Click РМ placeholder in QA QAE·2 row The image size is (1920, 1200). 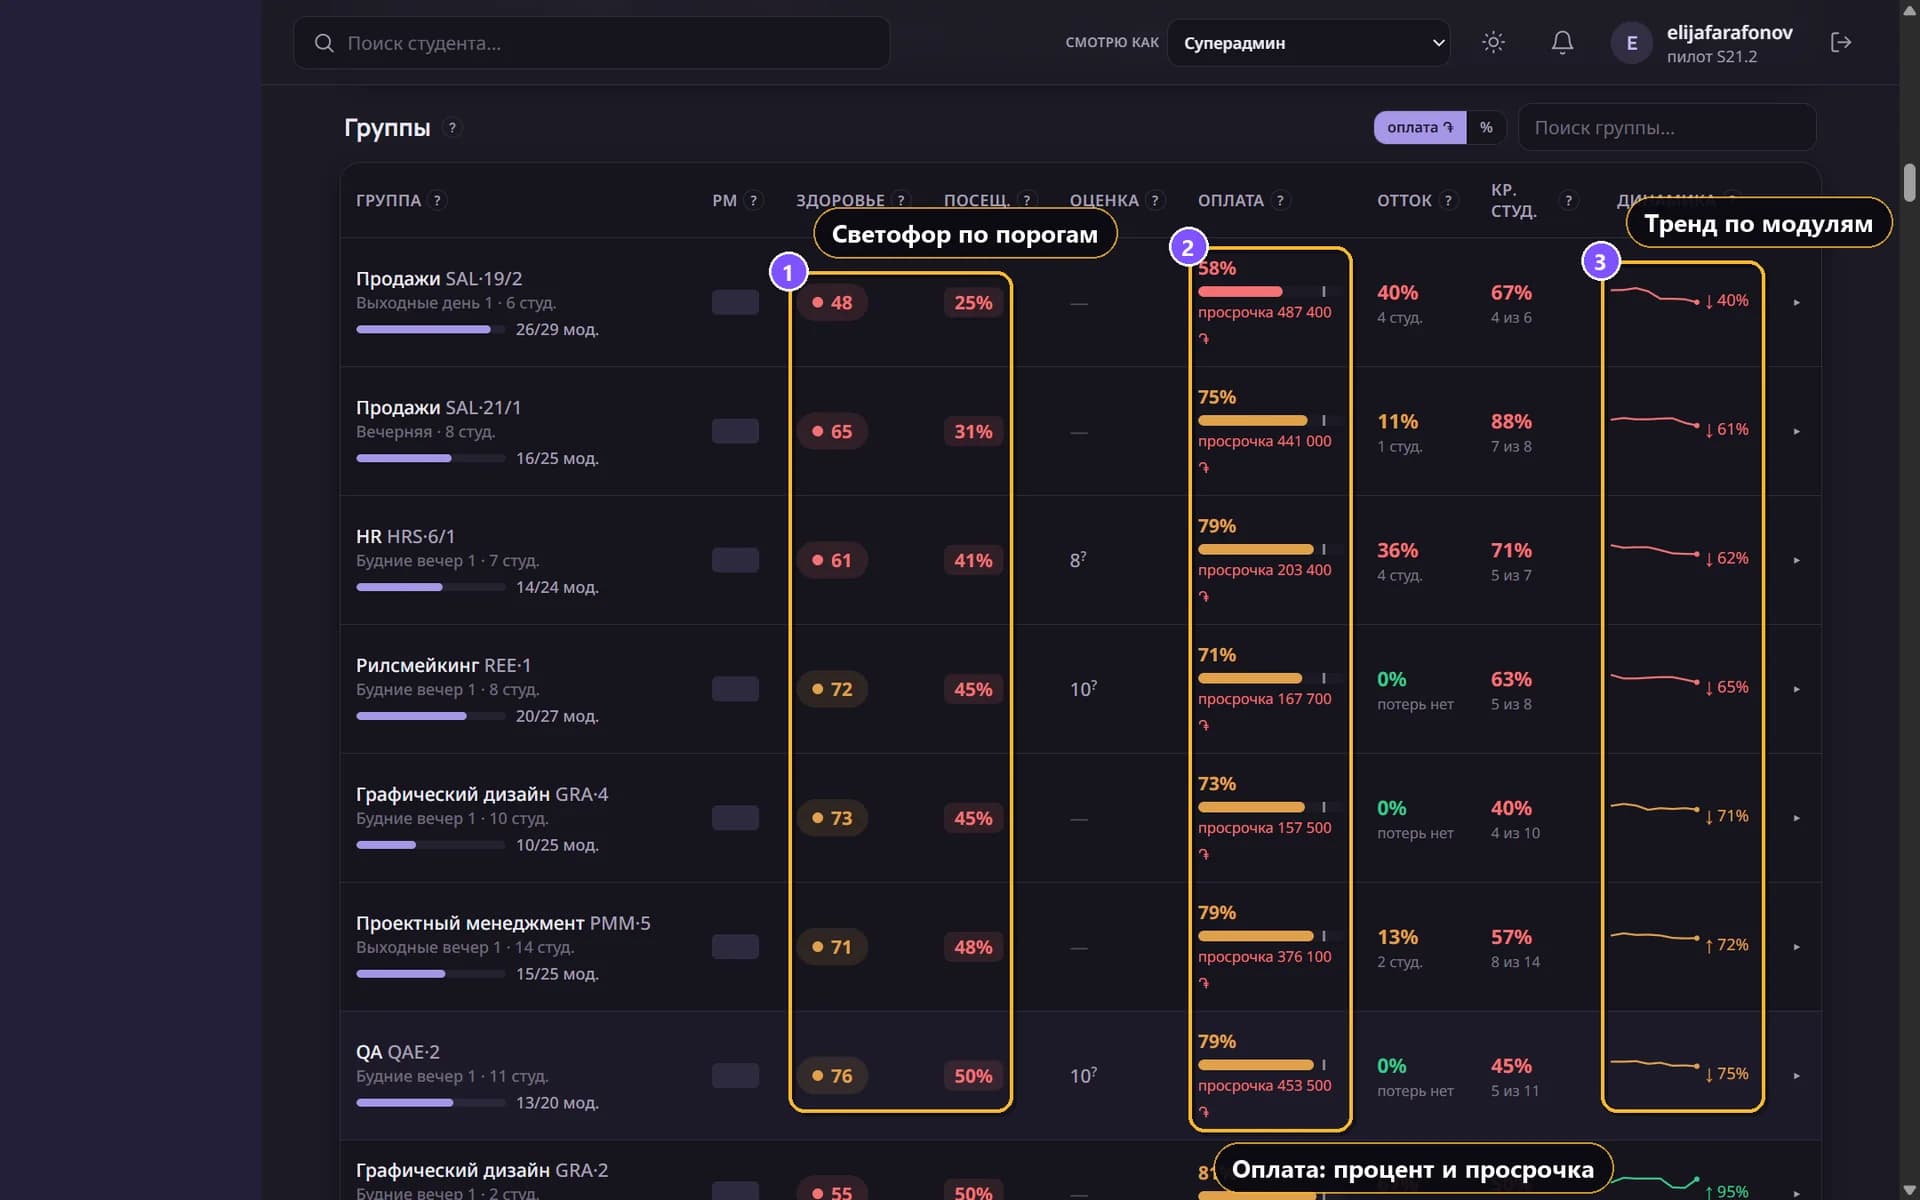point(735,1076)
